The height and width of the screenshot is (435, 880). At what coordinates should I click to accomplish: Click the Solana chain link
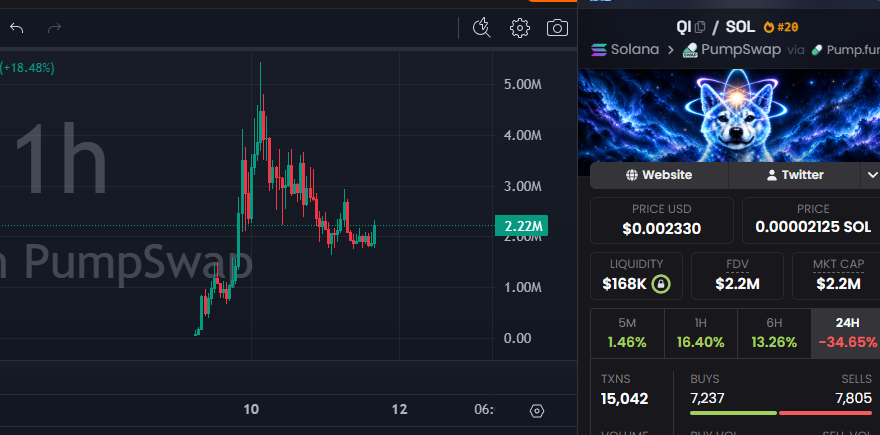tap(635, 49)
